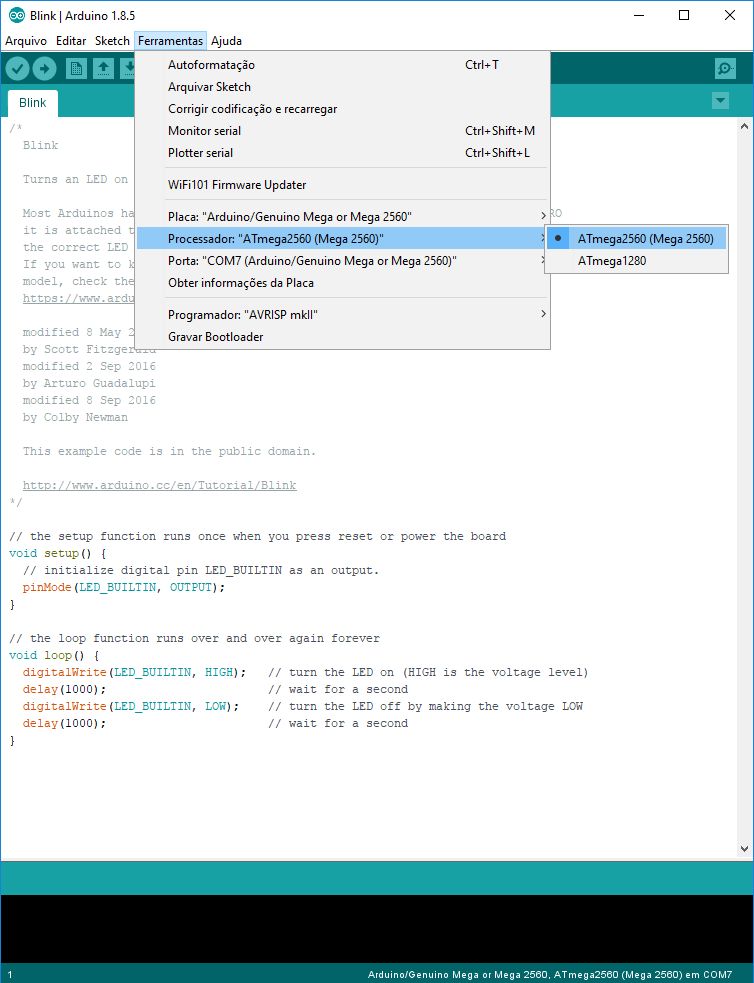Open the Sketch menu
754x983 pixels.
(x=112, y=41)
